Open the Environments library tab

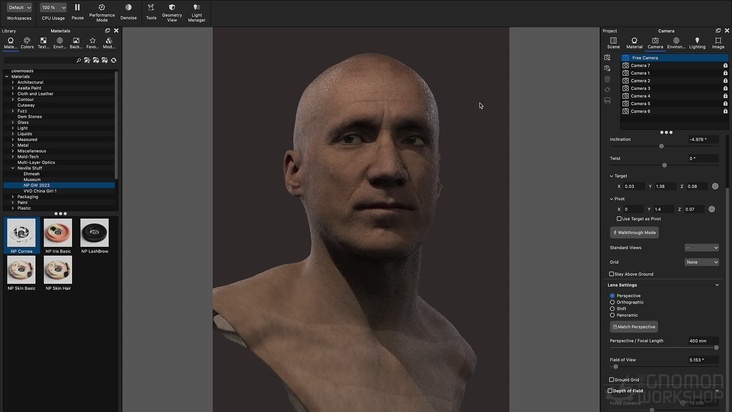tap(59, 43)
